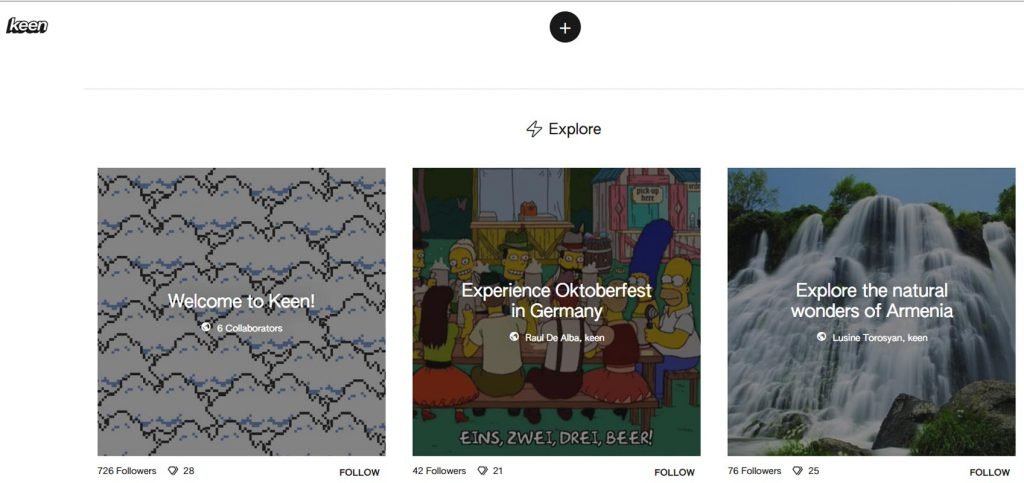This screenshot has height=483, width=1024.
Task: Follow the Welcome to Keen! keen
Action: [359, 472]
